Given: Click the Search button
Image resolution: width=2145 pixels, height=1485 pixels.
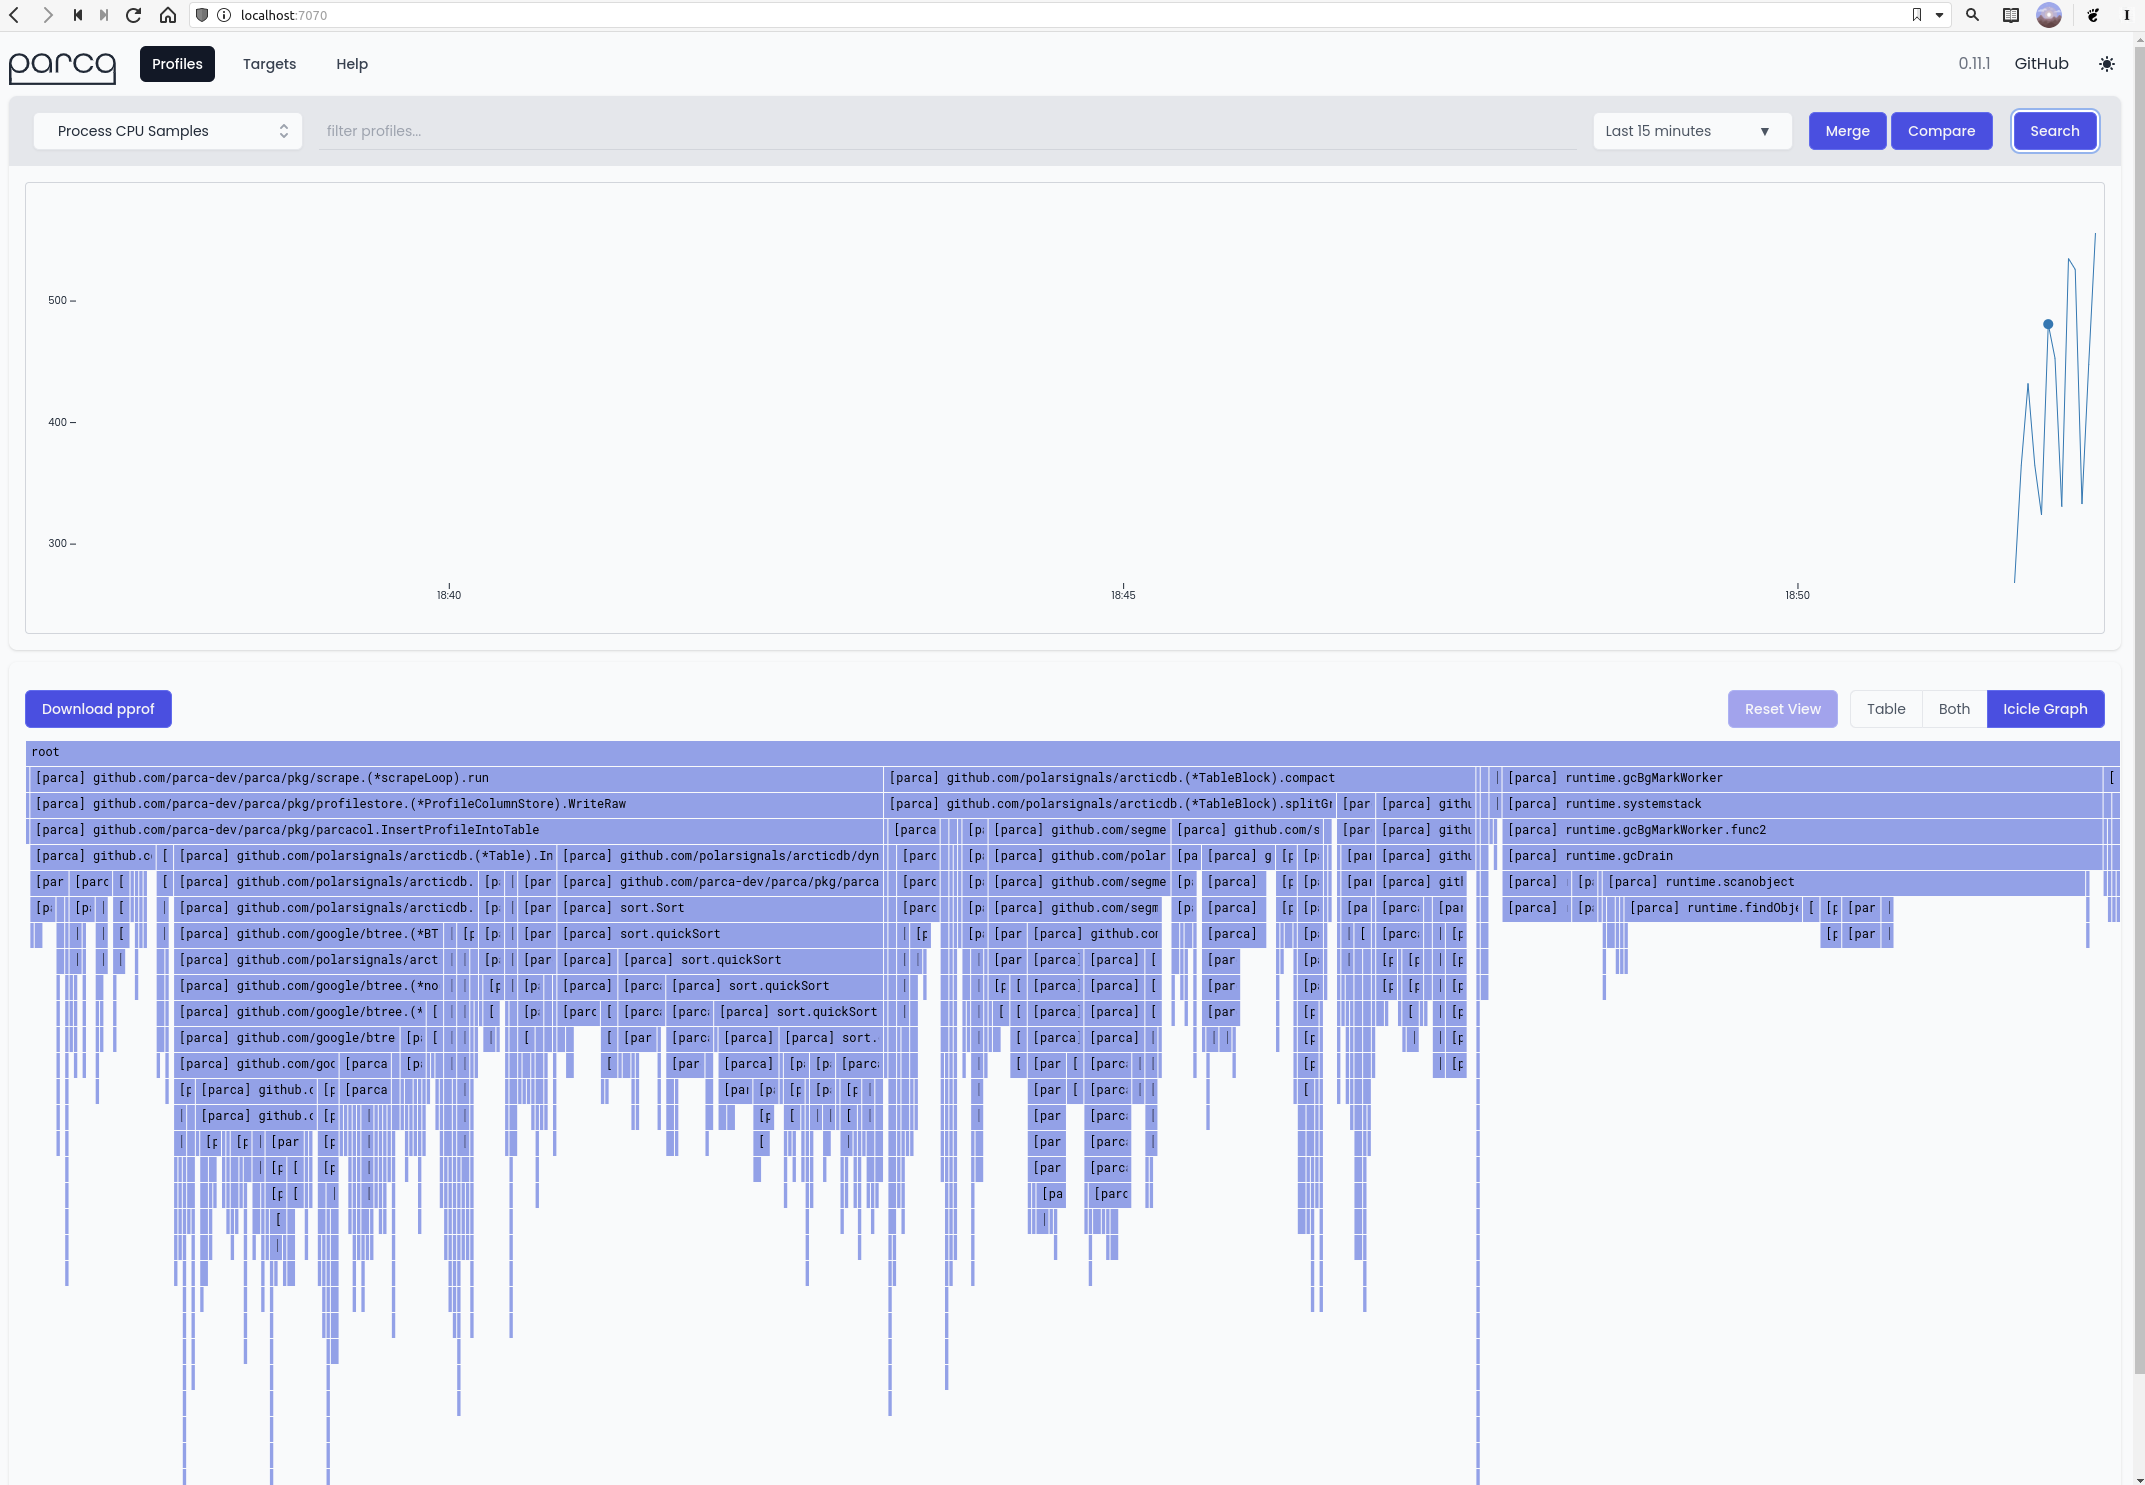Looking at the screenshot, I should (x=2054, y=131).
